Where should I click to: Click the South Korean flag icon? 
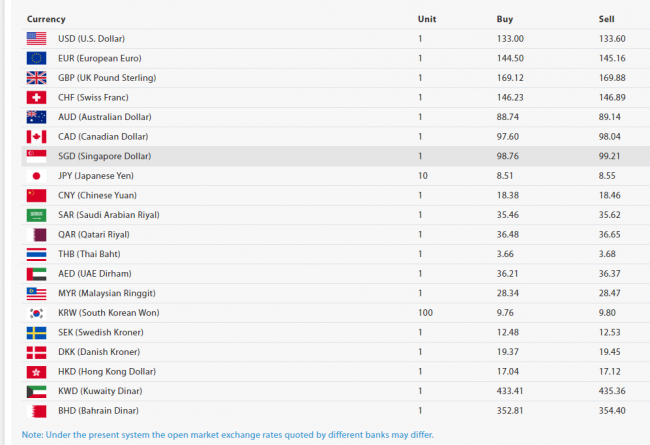(x=36, y=312)
